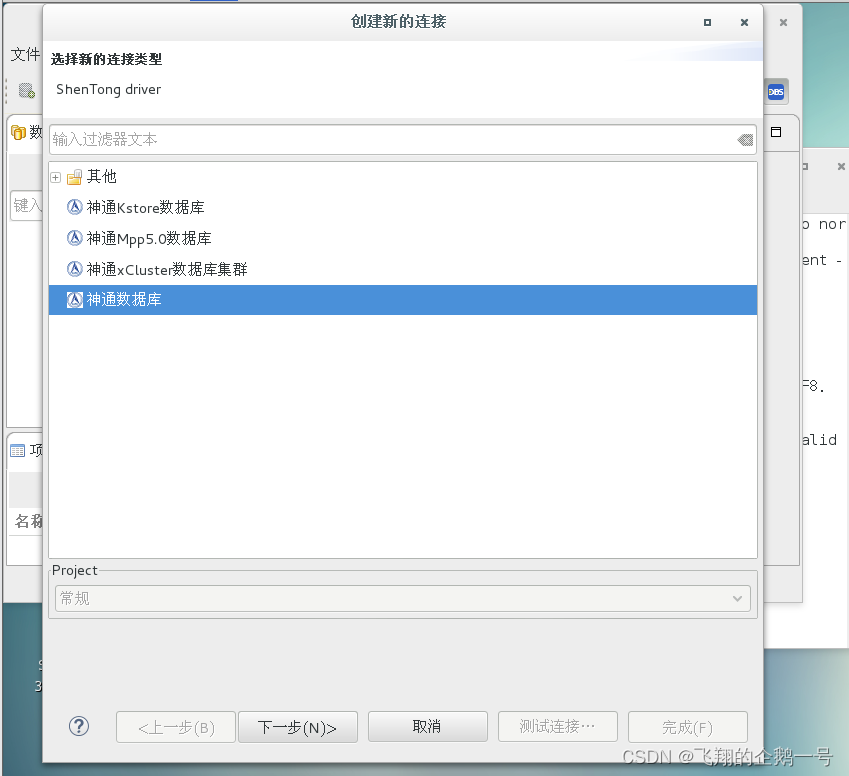Screen dimensions: 849x776
Task: Click the 下一步(N) button
Action: pyautogui.click(x=297, y=726)
